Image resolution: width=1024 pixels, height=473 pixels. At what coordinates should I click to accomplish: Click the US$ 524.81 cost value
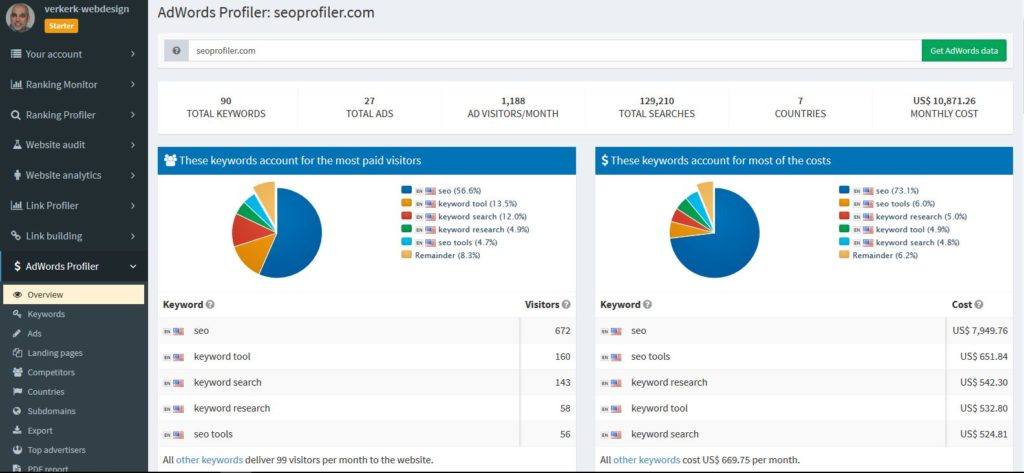click(x=984, y=434)
